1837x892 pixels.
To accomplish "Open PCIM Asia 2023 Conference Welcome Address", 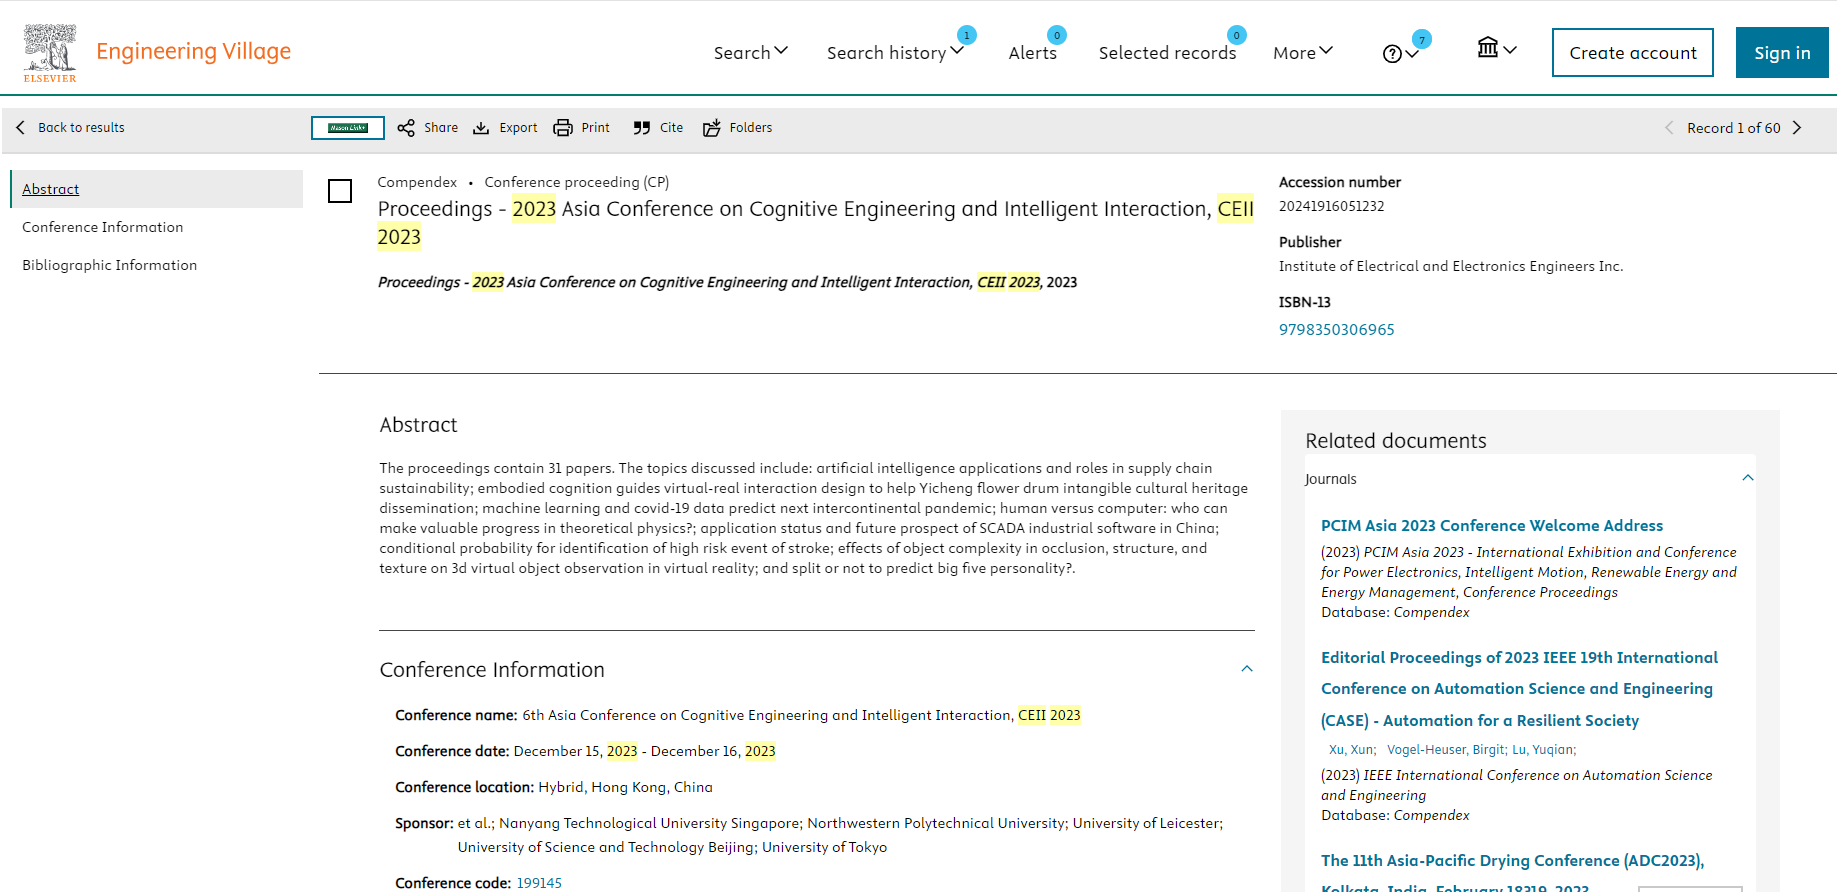I will (1491, 526).
